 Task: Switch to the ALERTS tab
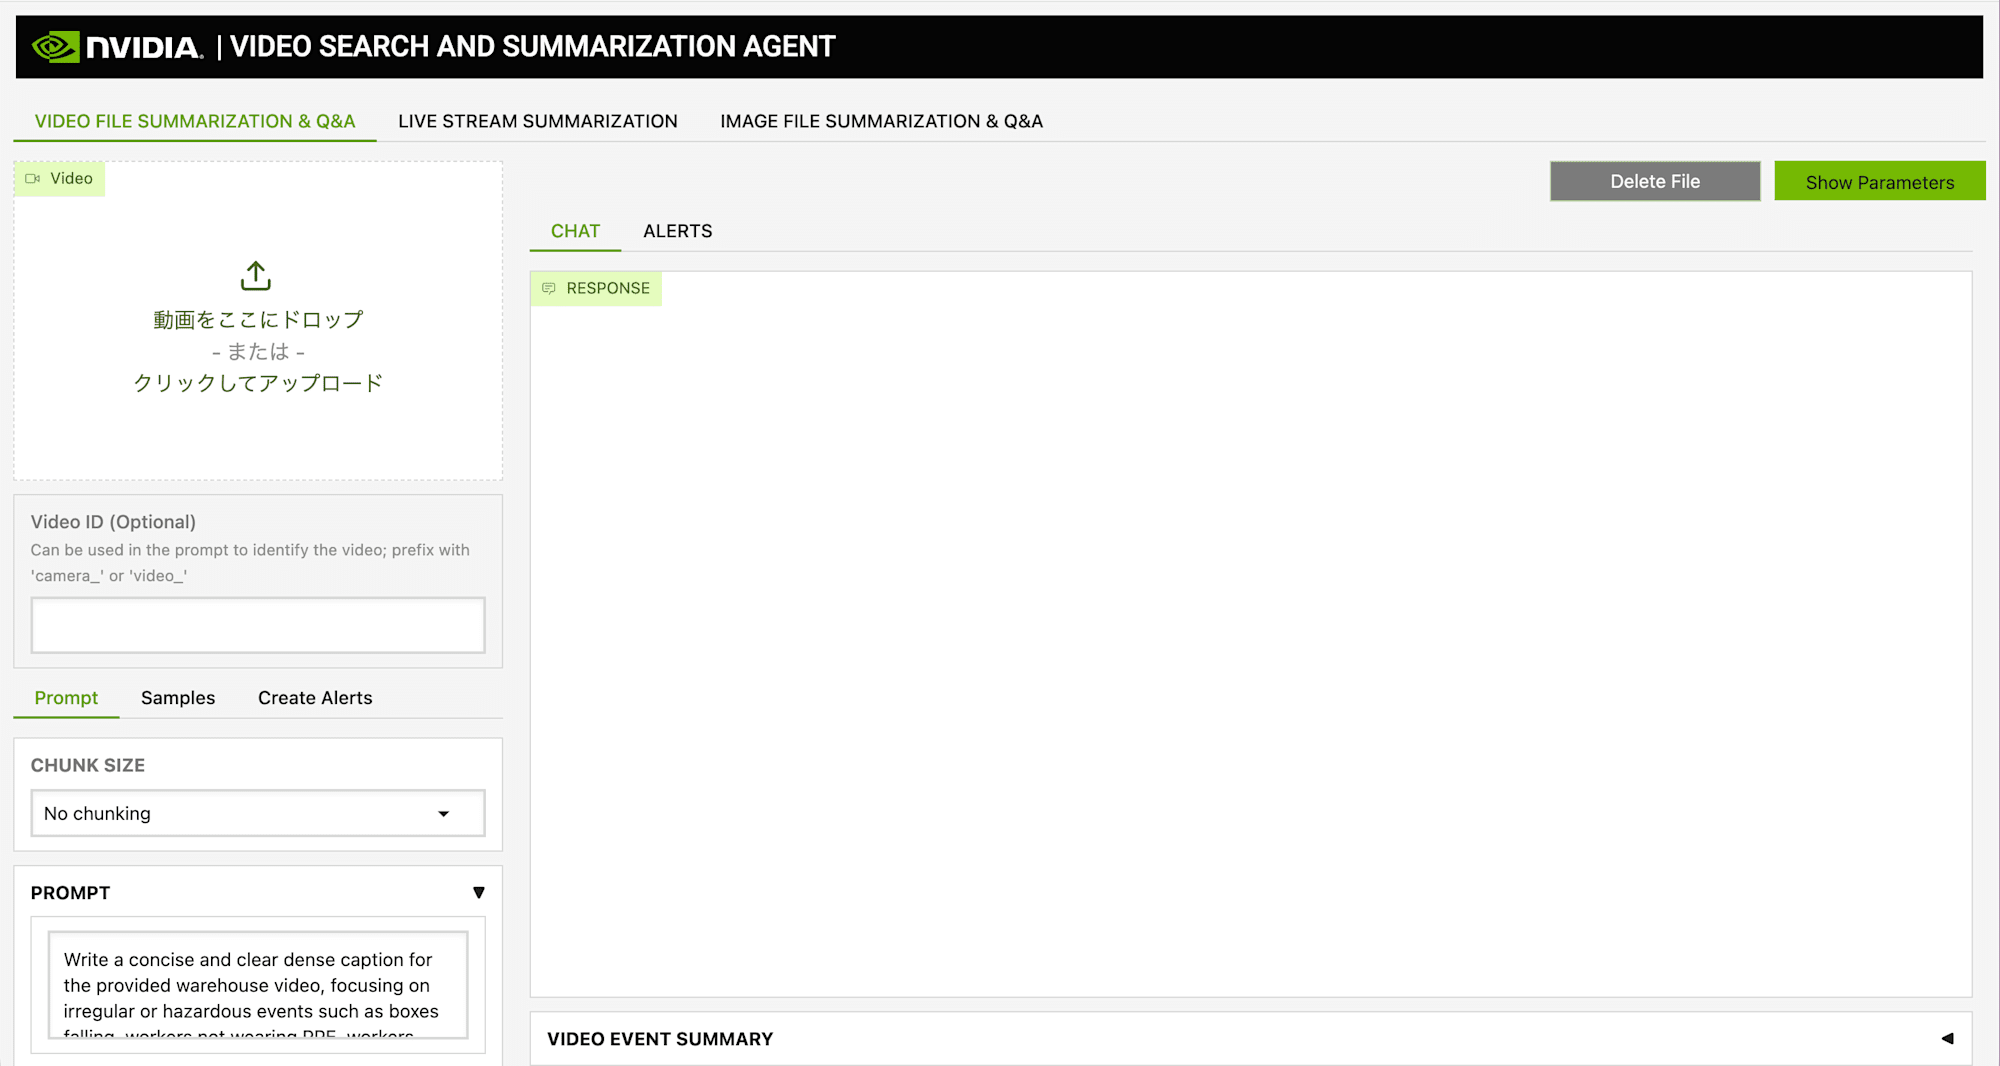coord(677,231)
